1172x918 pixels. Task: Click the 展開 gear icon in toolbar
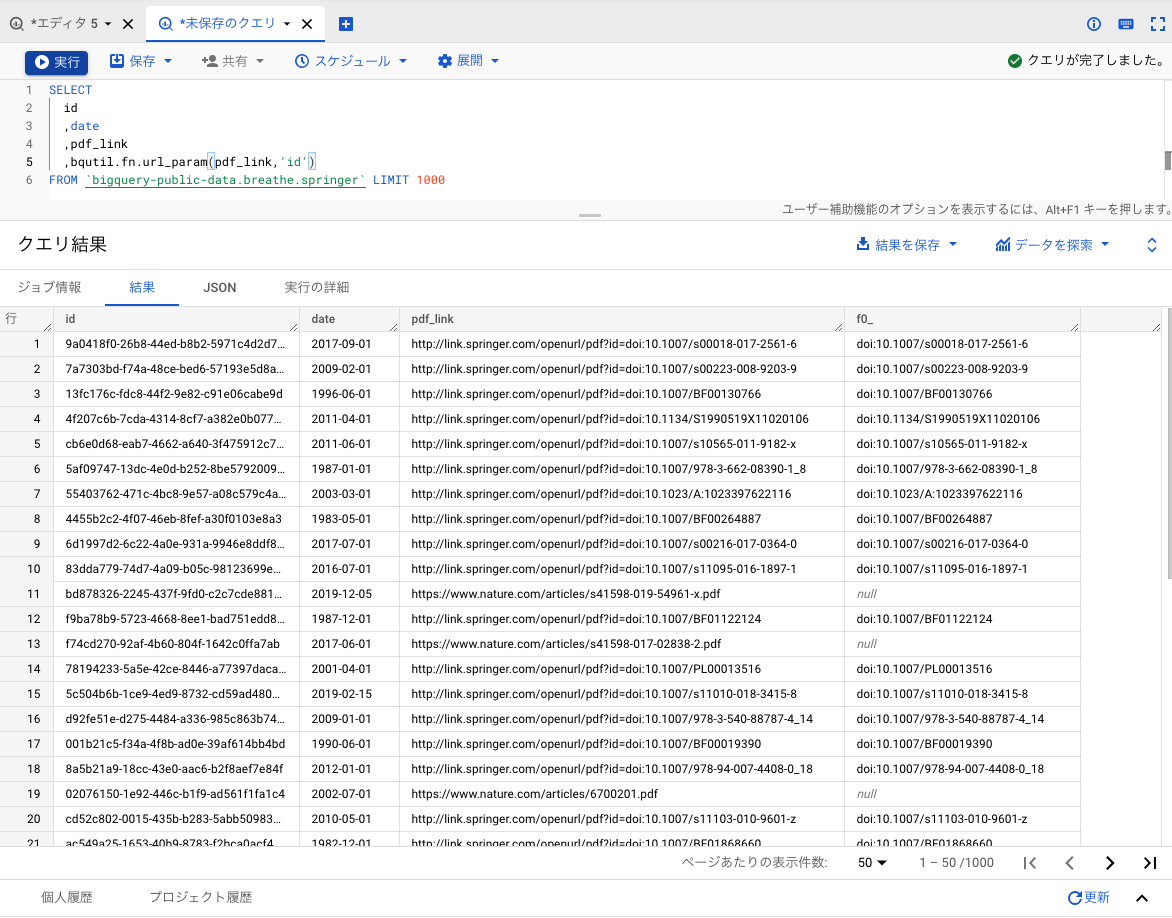pyautogui.click(x=444, y=60)
